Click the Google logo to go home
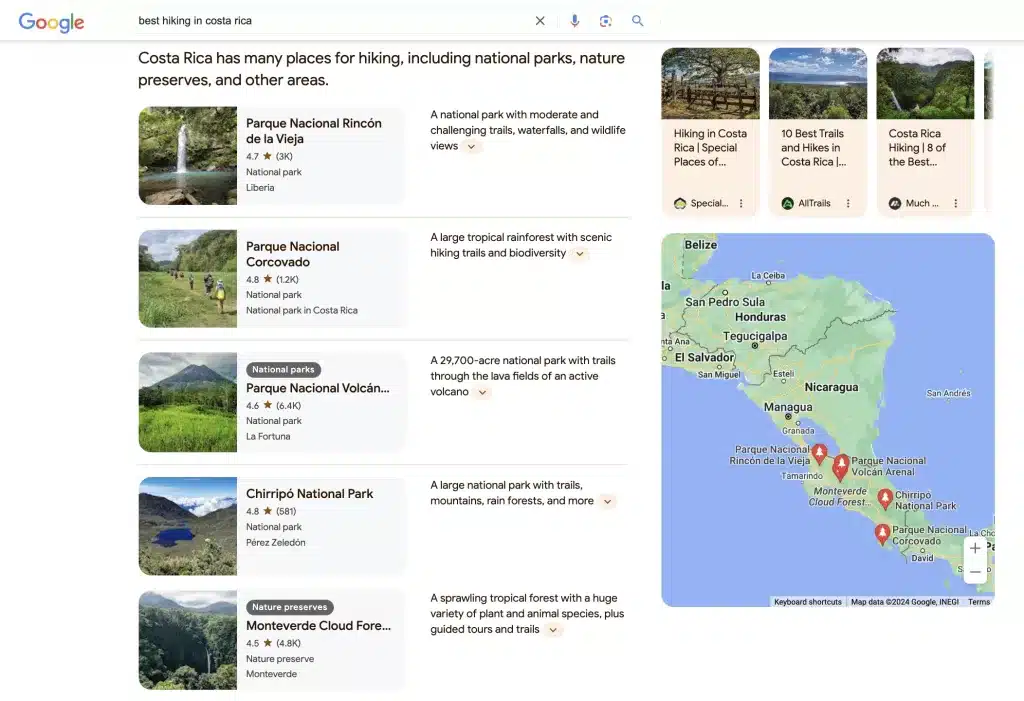 (51, 21)
